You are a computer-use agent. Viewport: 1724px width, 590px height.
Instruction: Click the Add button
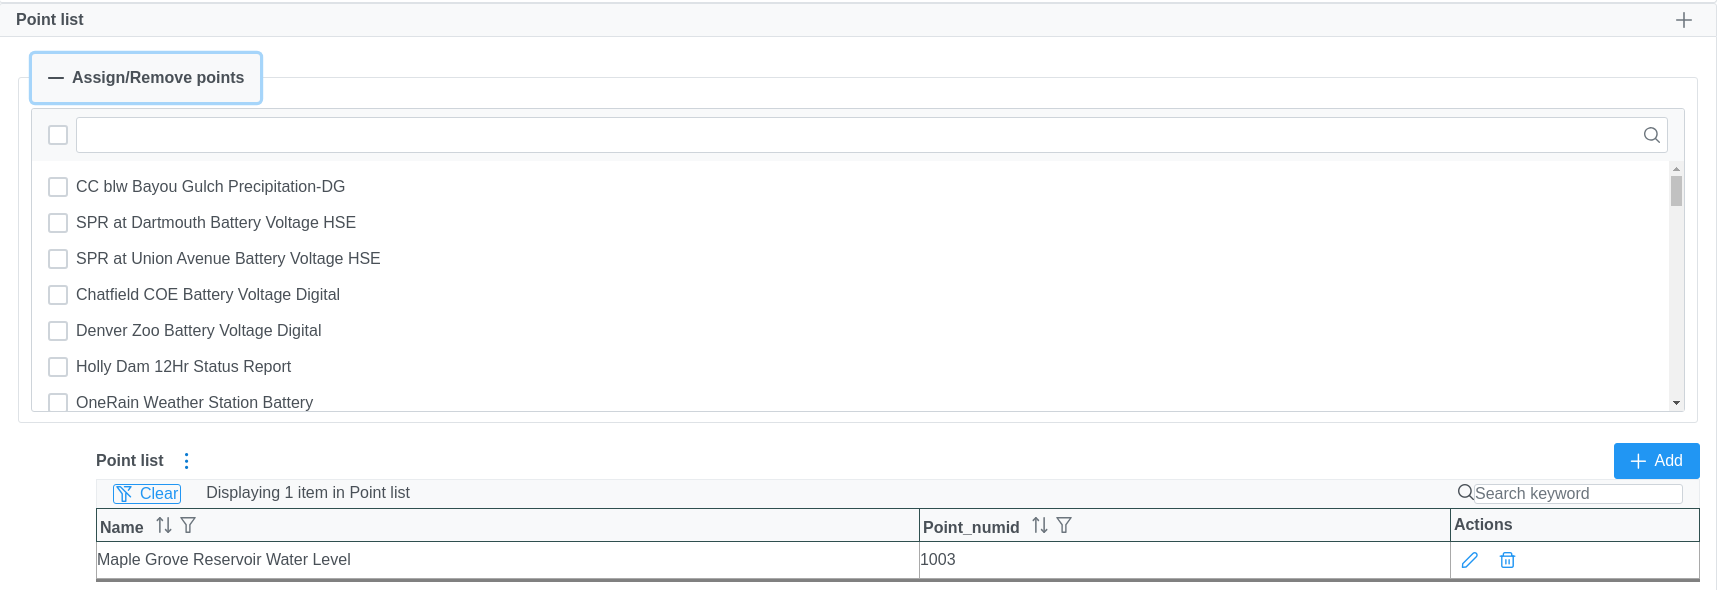coord(1656,461)
